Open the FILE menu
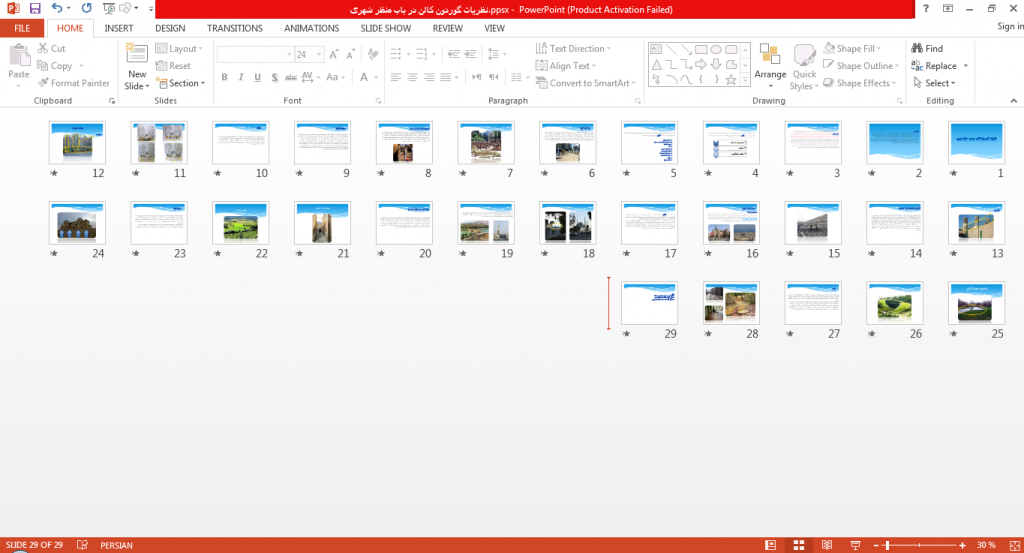Screen dimensions: 1024x553 pos(22,28)
